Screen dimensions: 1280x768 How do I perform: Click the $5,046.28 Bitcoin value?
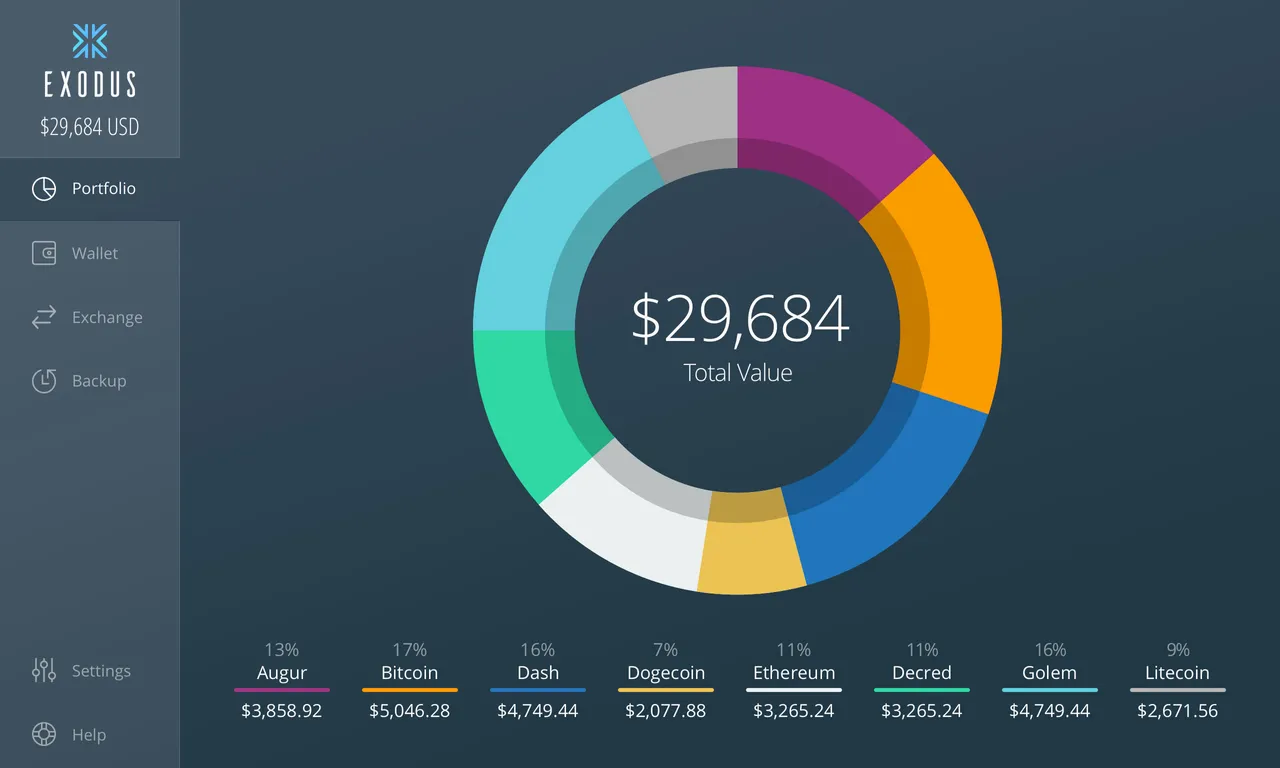[410, 711]
